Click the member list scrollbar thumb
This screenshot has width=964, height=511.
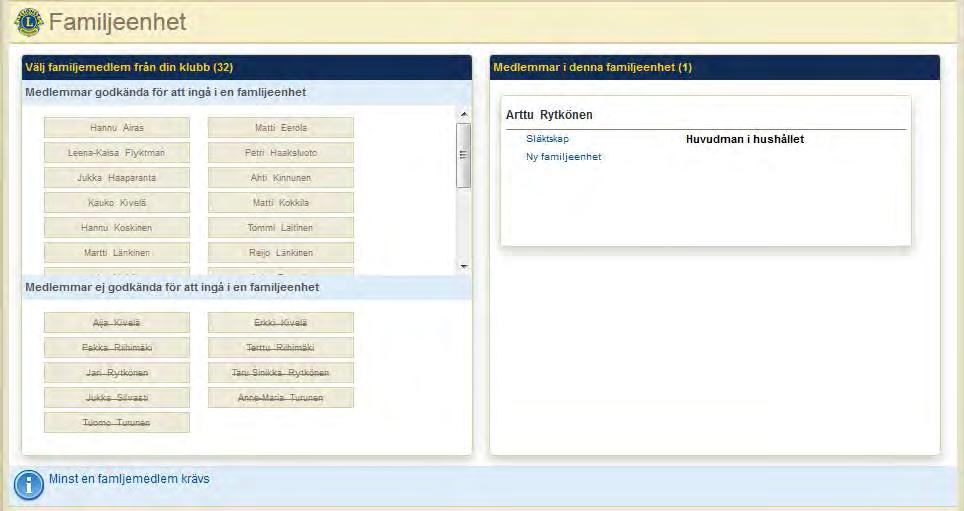point(464,155)
